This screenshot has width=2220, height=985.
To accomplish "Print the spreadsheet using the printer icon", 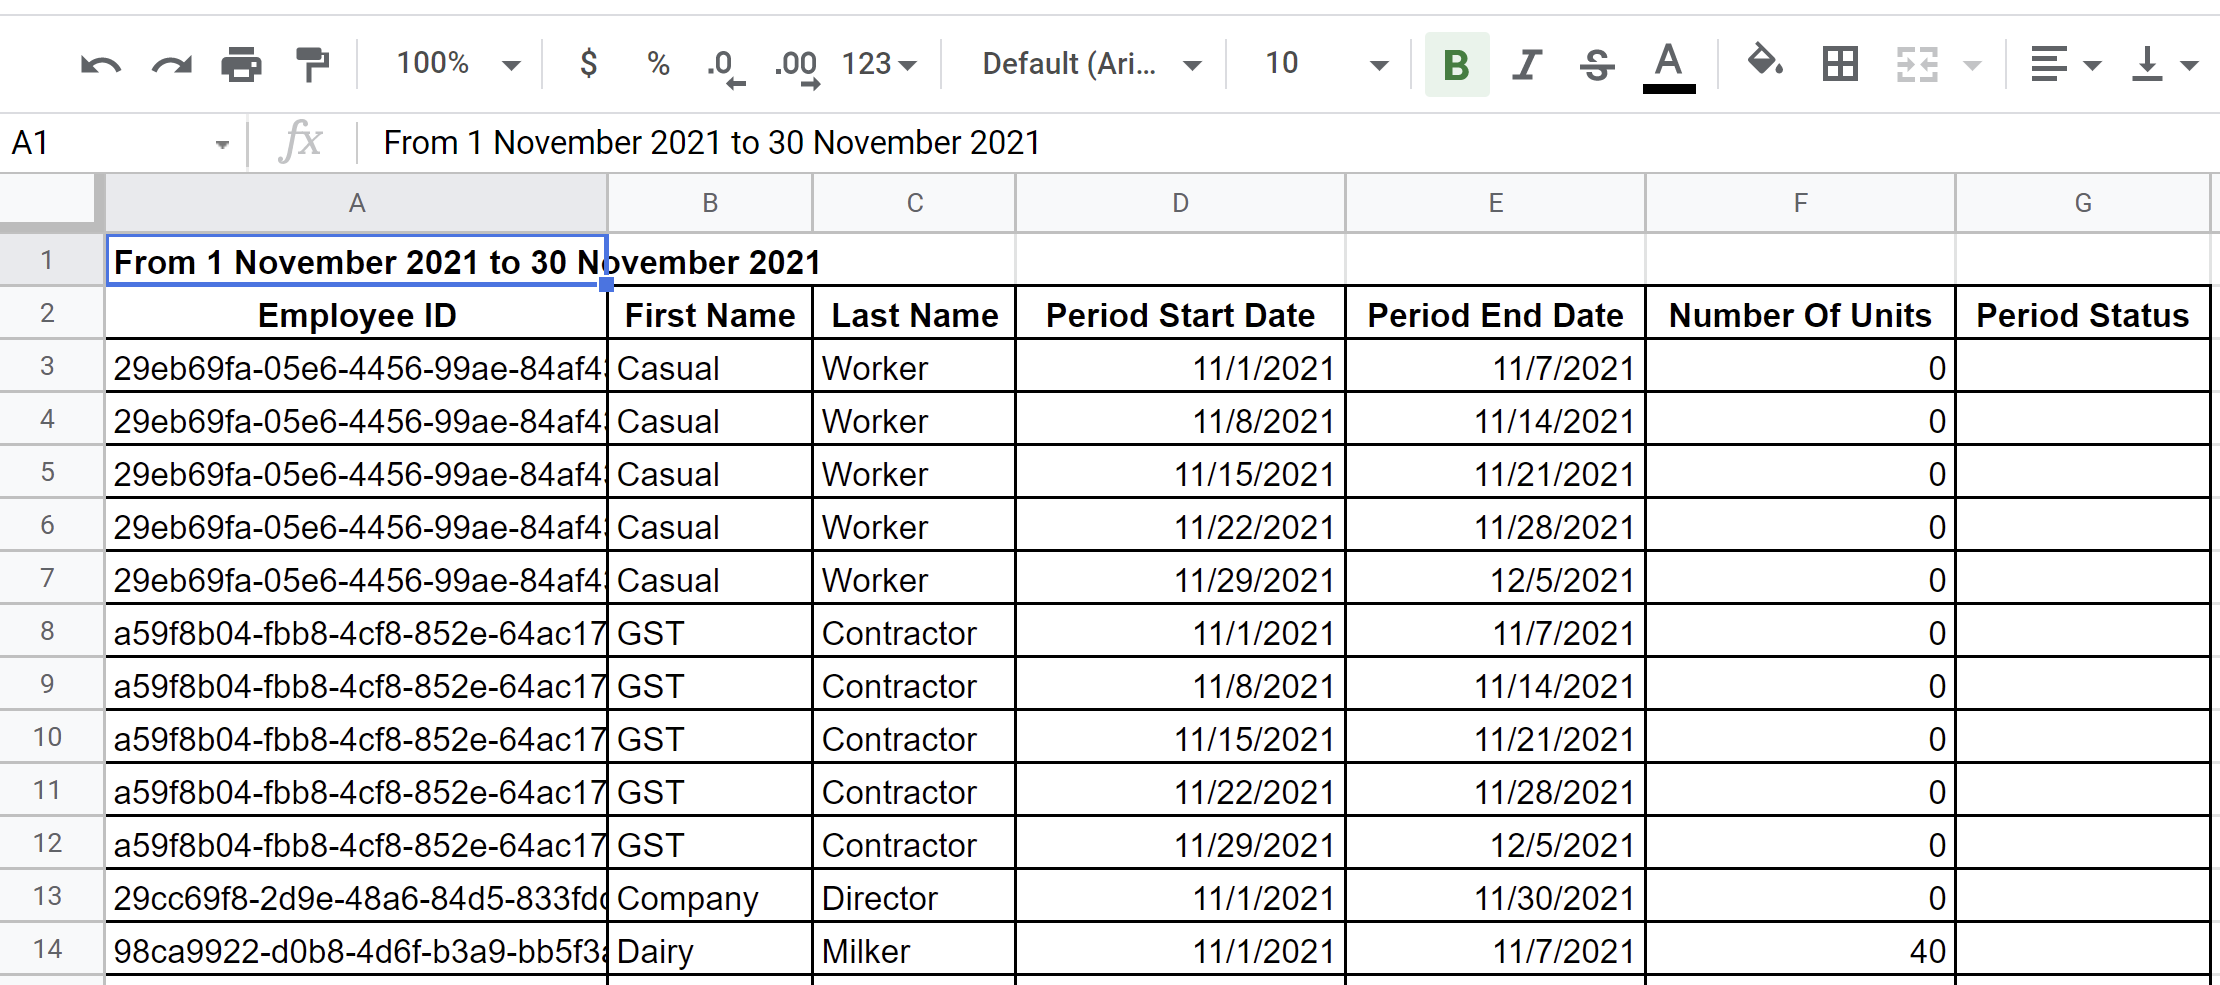I will [x=241, y=65].
